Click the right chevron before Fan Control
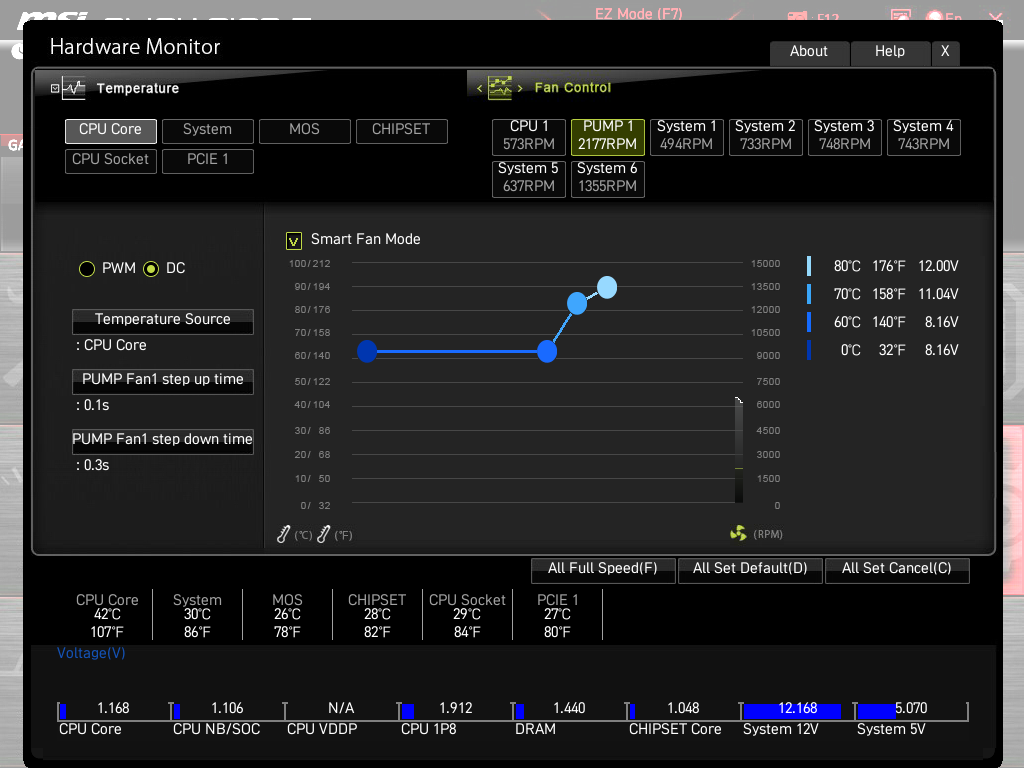 pos(520,88)
